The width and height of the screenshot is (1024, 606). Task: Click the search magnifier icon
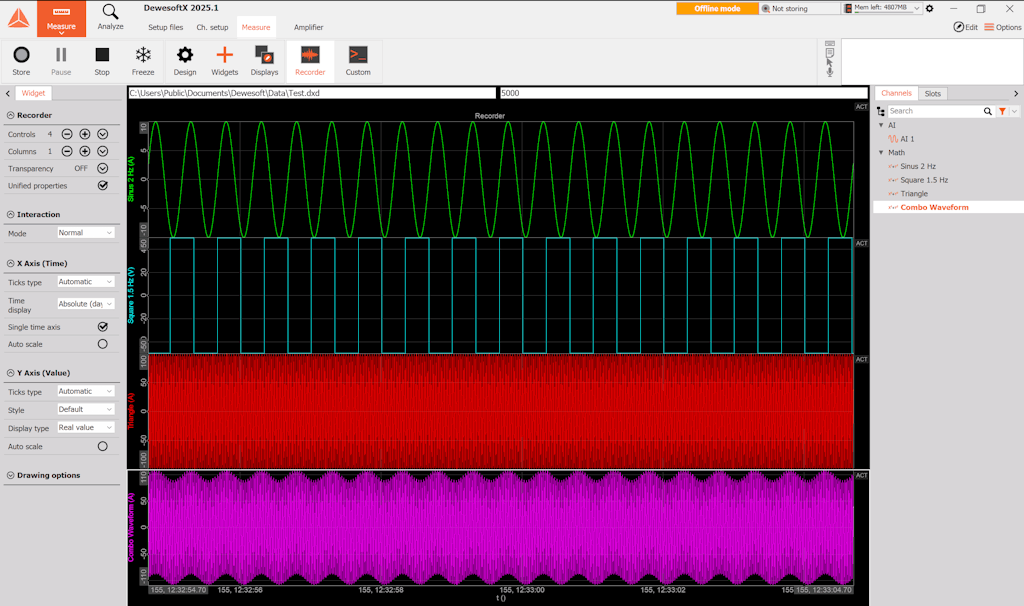[x=987, y=112]
